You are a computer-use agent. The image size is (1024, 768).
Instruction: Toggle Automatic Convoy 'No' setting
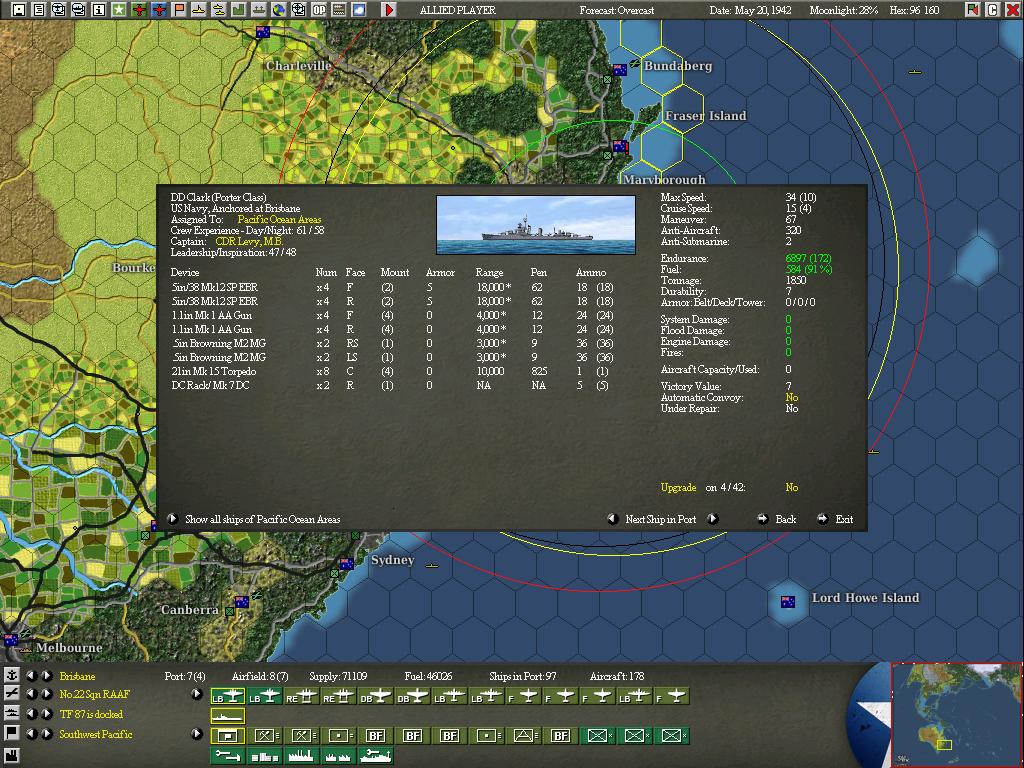[x=792, y=397]
